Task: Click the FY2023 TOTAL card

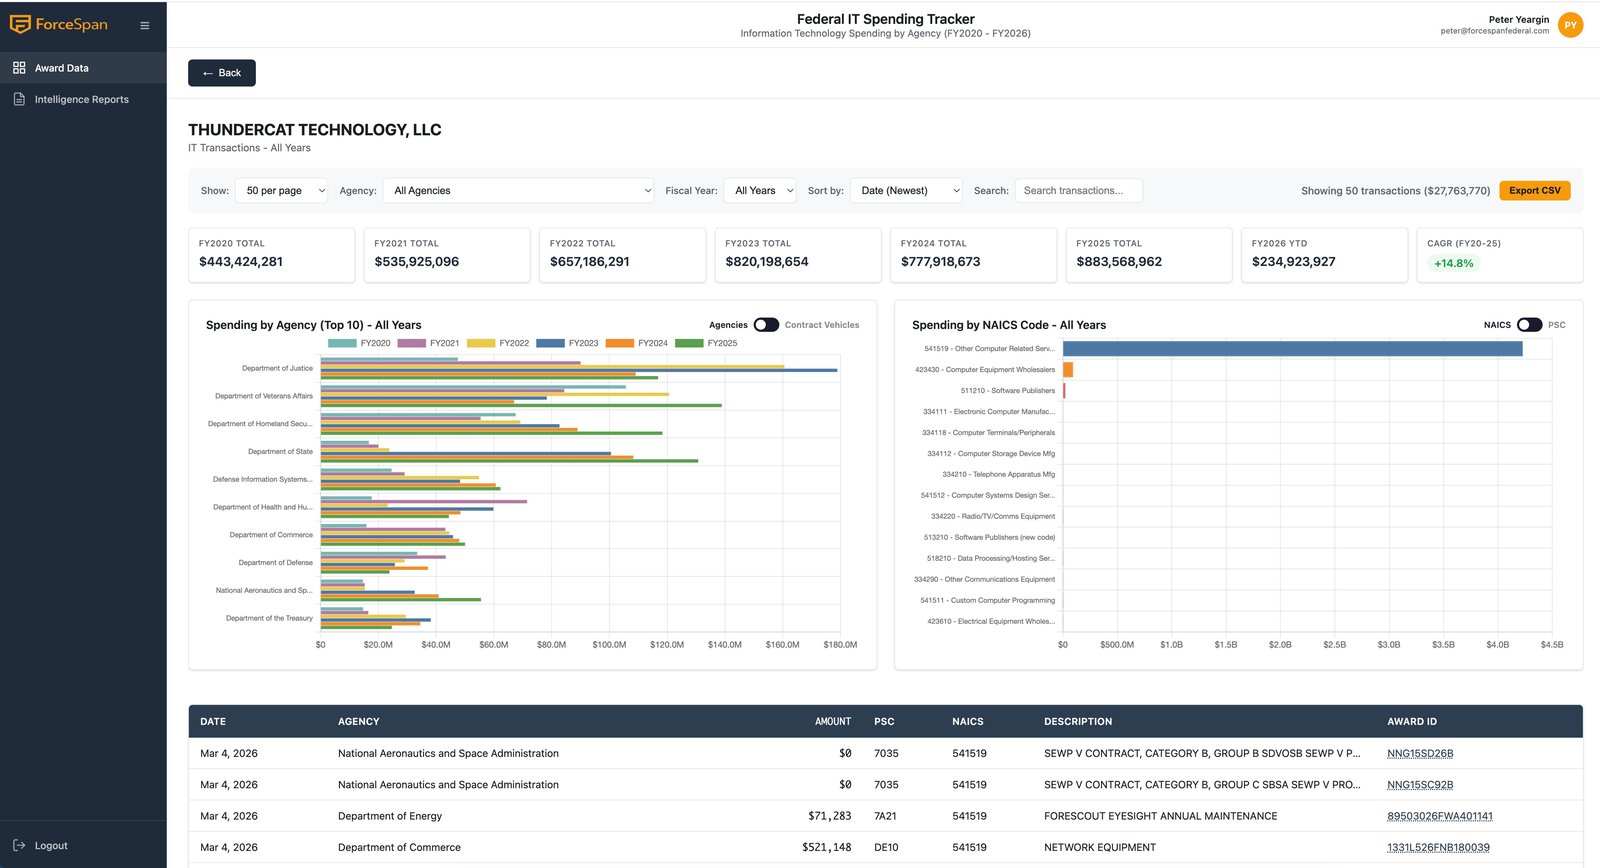Action: pos(798,255)
